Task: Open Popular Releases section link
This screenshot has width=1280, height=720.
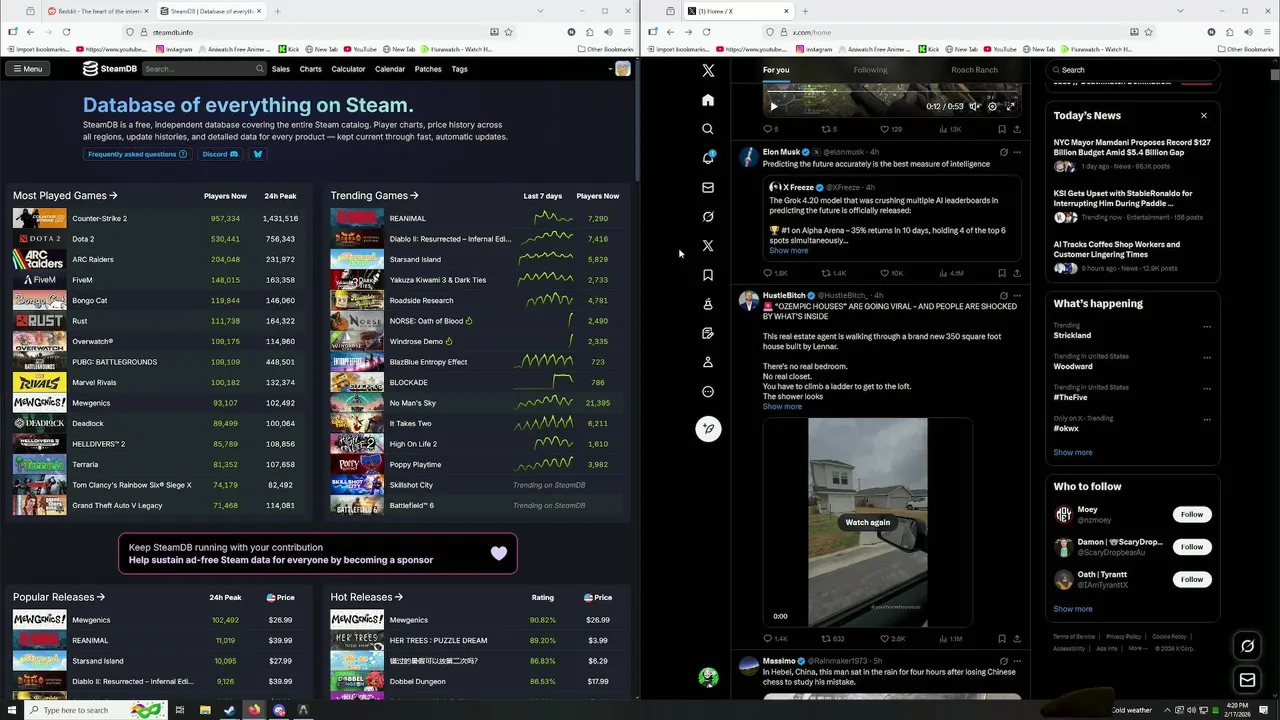Action: (59, 597)
